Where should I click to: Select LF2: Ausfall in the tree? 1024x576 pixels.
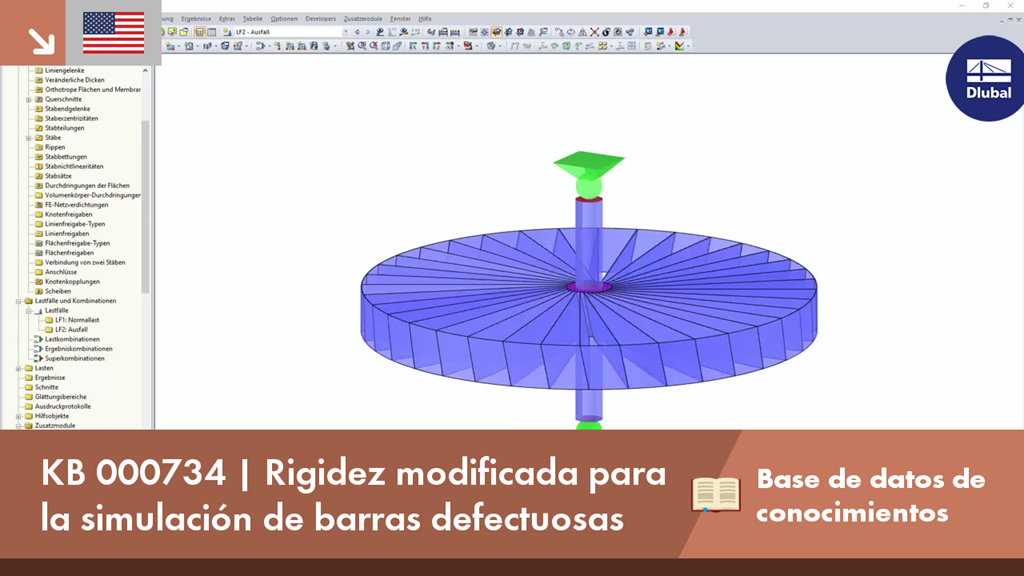point(71,330)
